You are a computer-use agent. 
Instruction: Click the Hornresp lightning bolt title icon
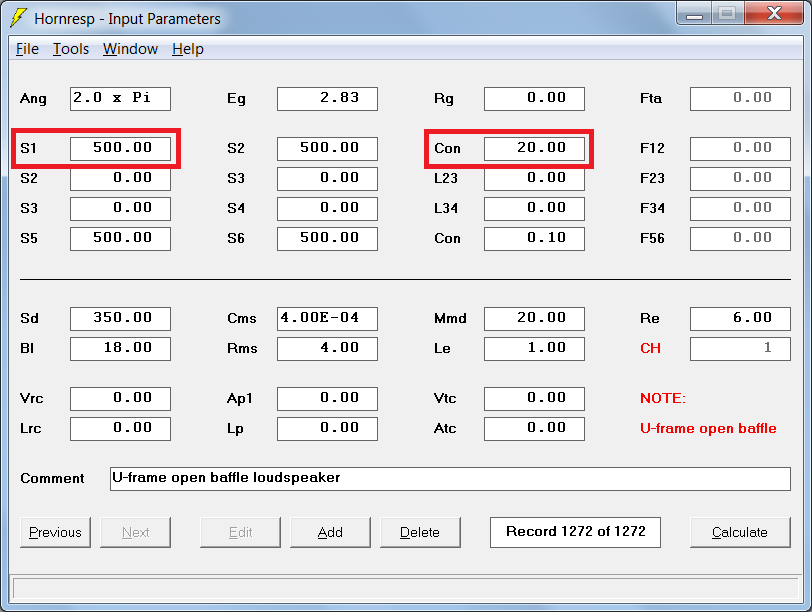[x=19, y=18]
